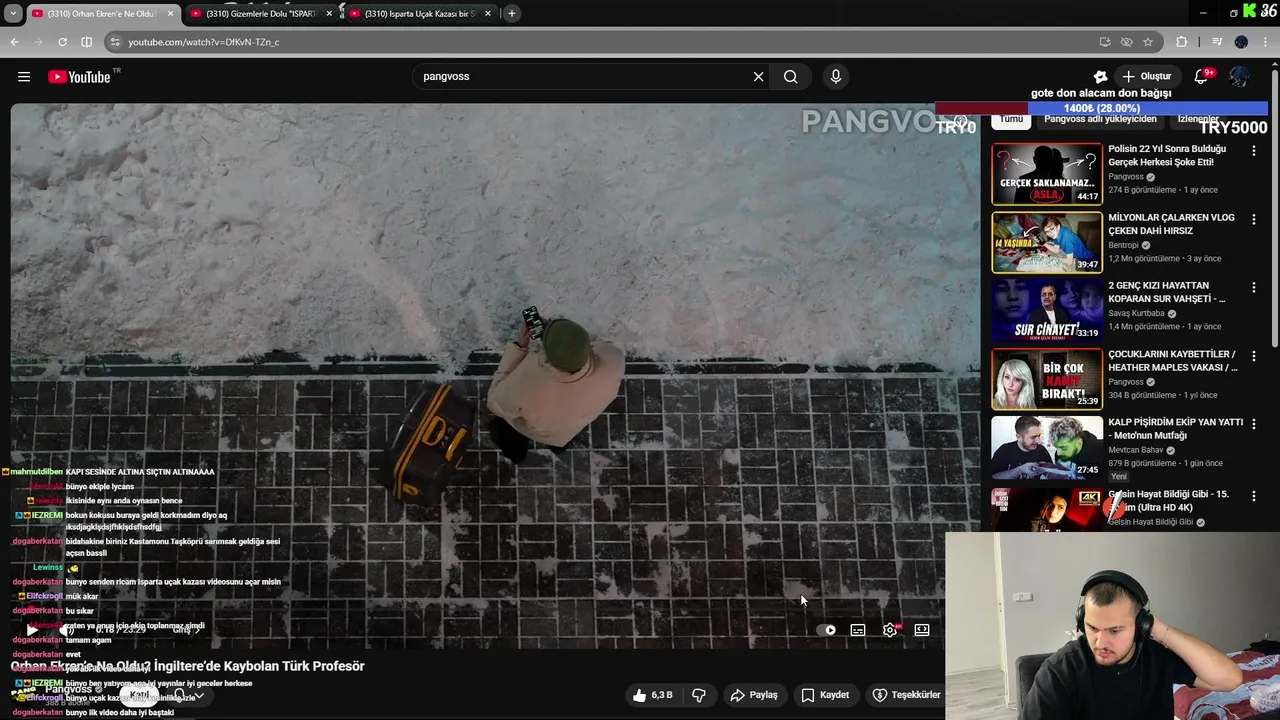
Task: Click the icon left of Oluştur
Action: click(x=1100, y=77)
